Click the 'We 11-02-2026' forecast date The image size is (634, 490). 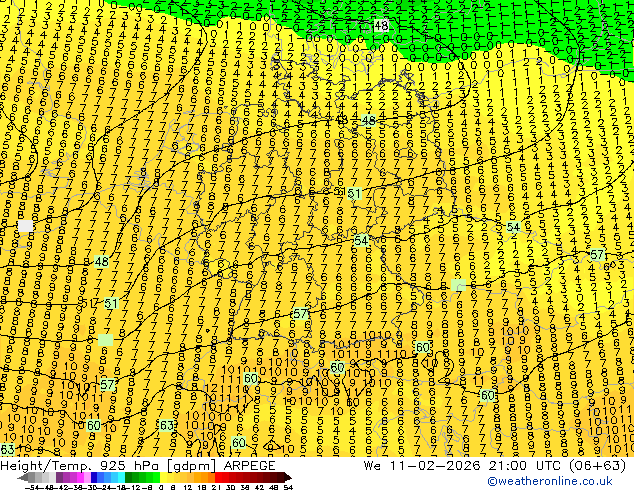click(422, 465)
